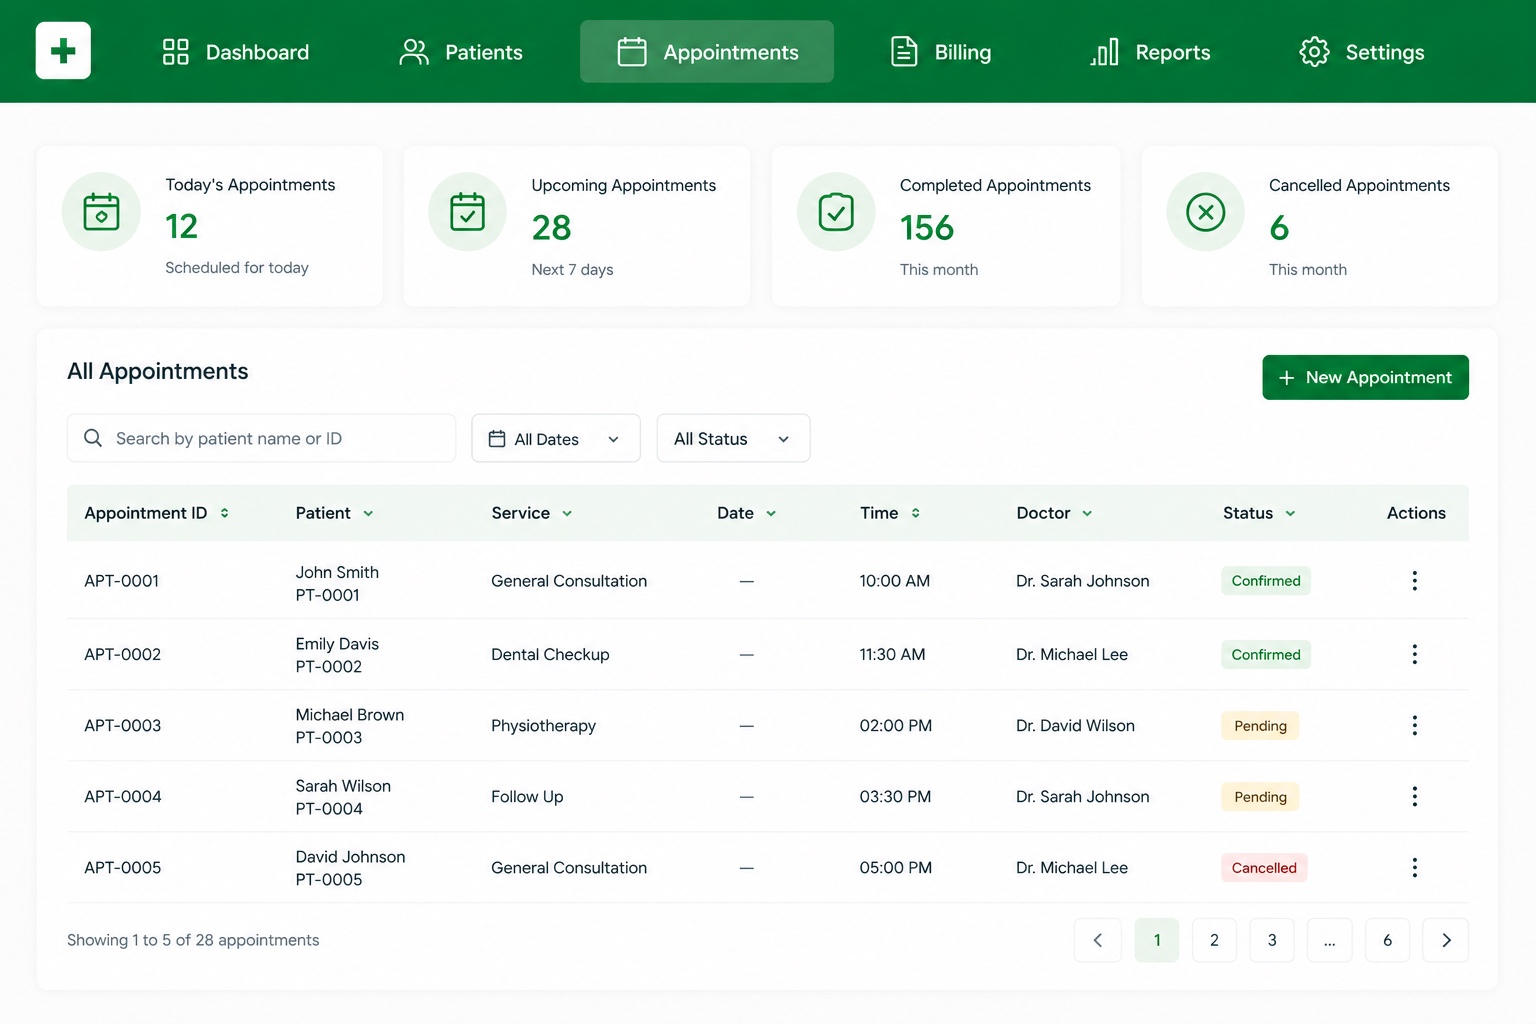
Task: Click the Follow Up service cell
Action: [527, 797]
